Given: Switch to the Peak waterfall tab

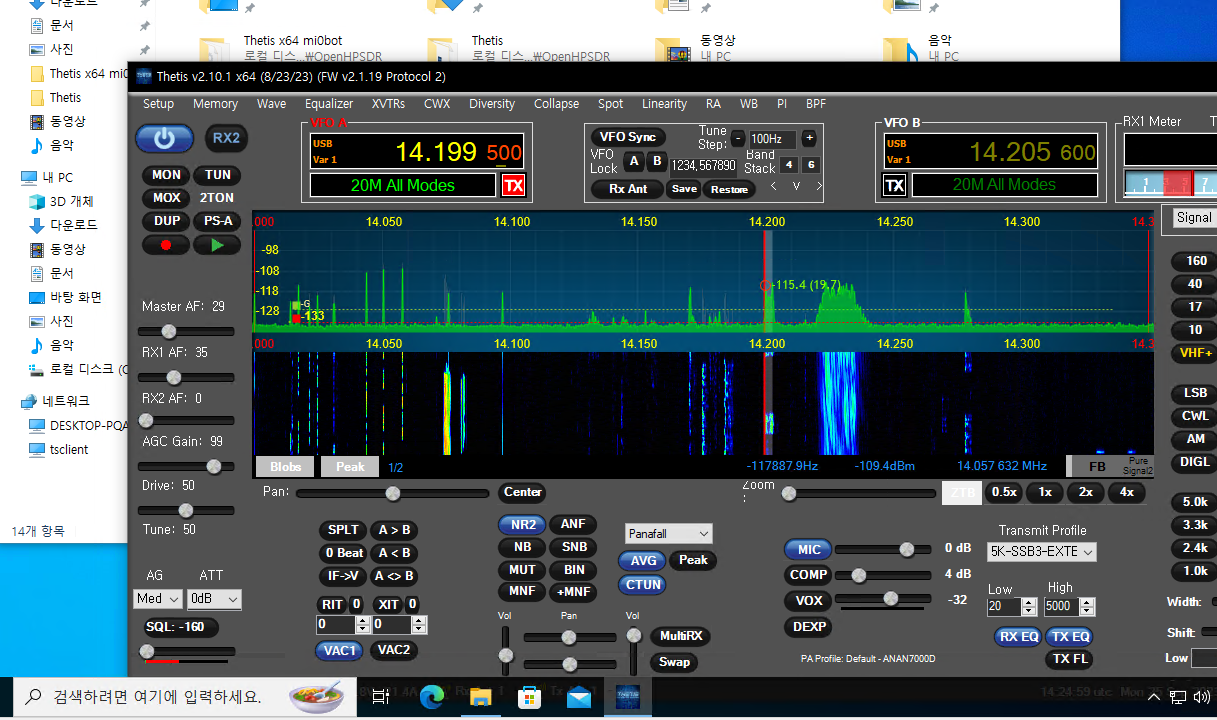Looking at the screenshot, I should (x=349, y=466).
